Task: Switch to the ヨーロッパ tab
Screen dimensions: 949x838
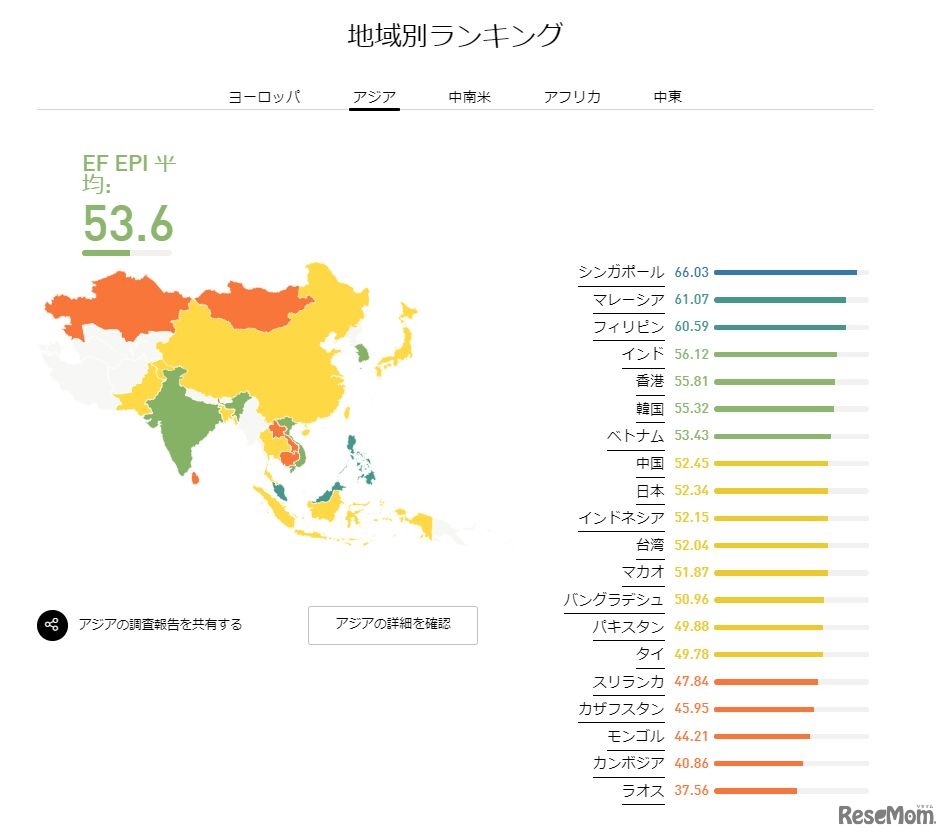Action: pyautogui.click(x=266, y=97)
